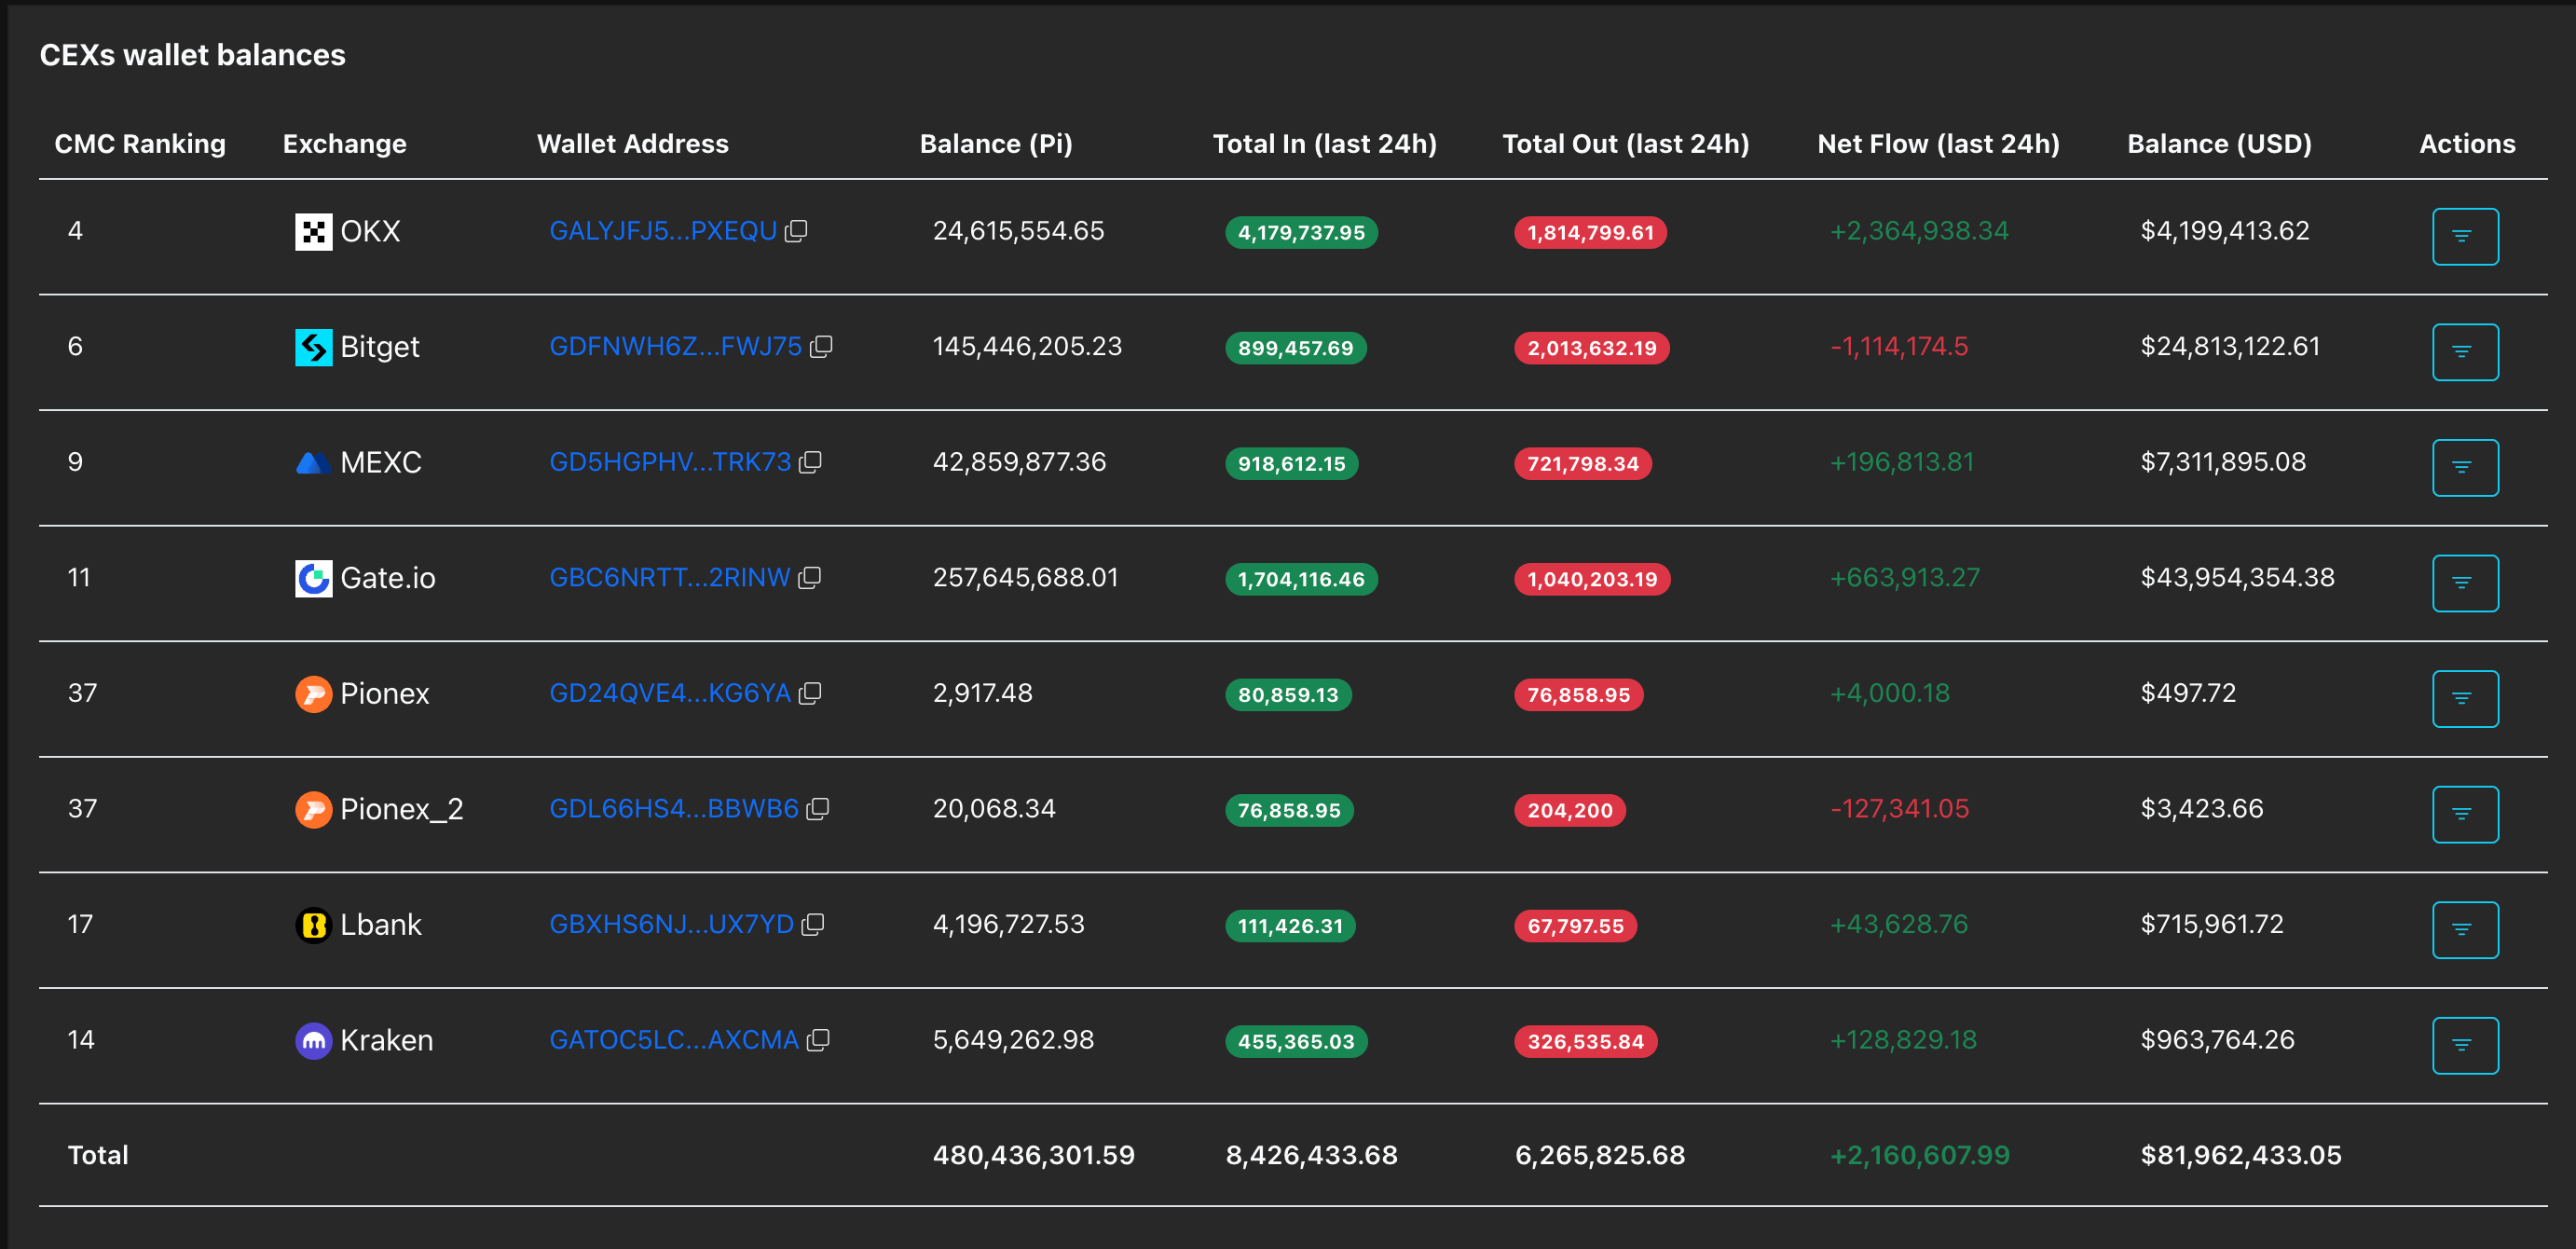Image resolution: width=2576 pixels, height=1249 pixels.
Task: Copy Bitget wallet address GDFNWH6Z...FWJ75
Action: (x=821, y=346)
